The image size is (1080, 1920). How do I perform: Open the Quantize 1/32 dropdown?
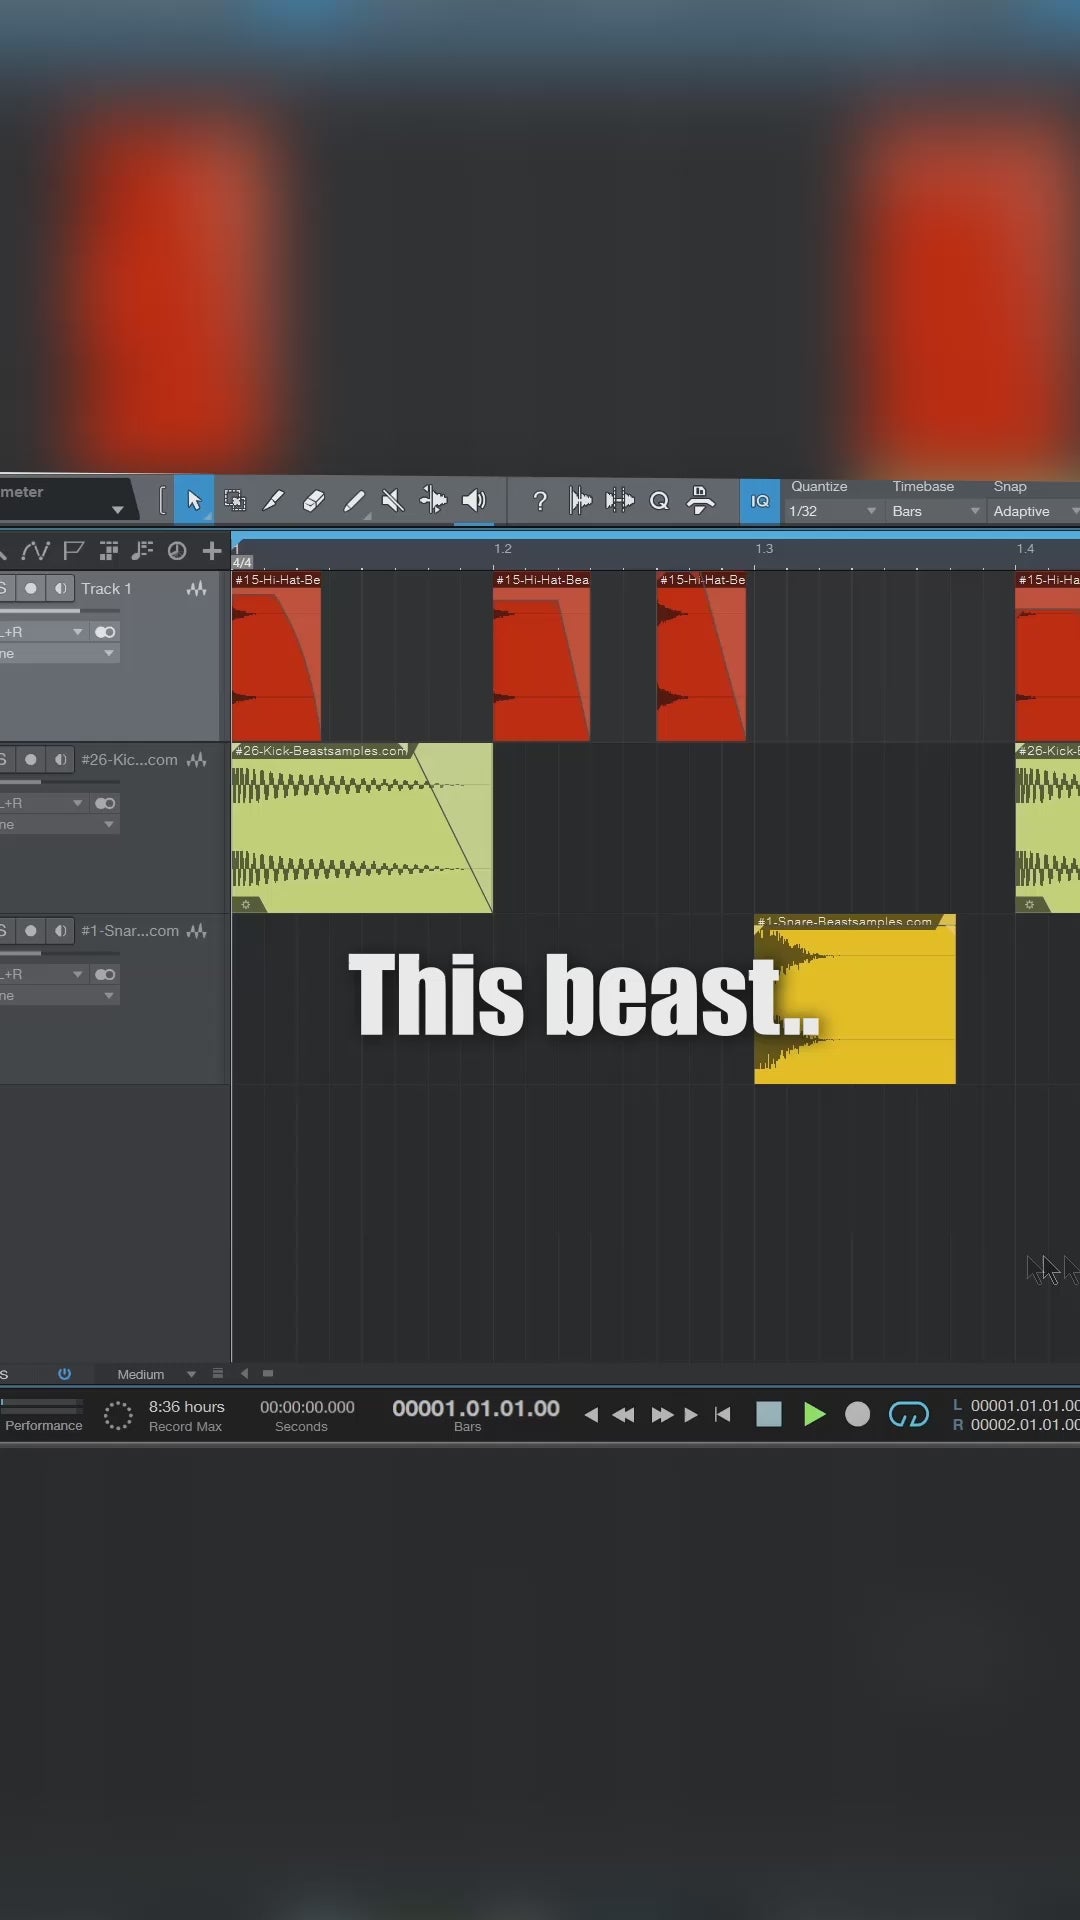tap(832, 511)
